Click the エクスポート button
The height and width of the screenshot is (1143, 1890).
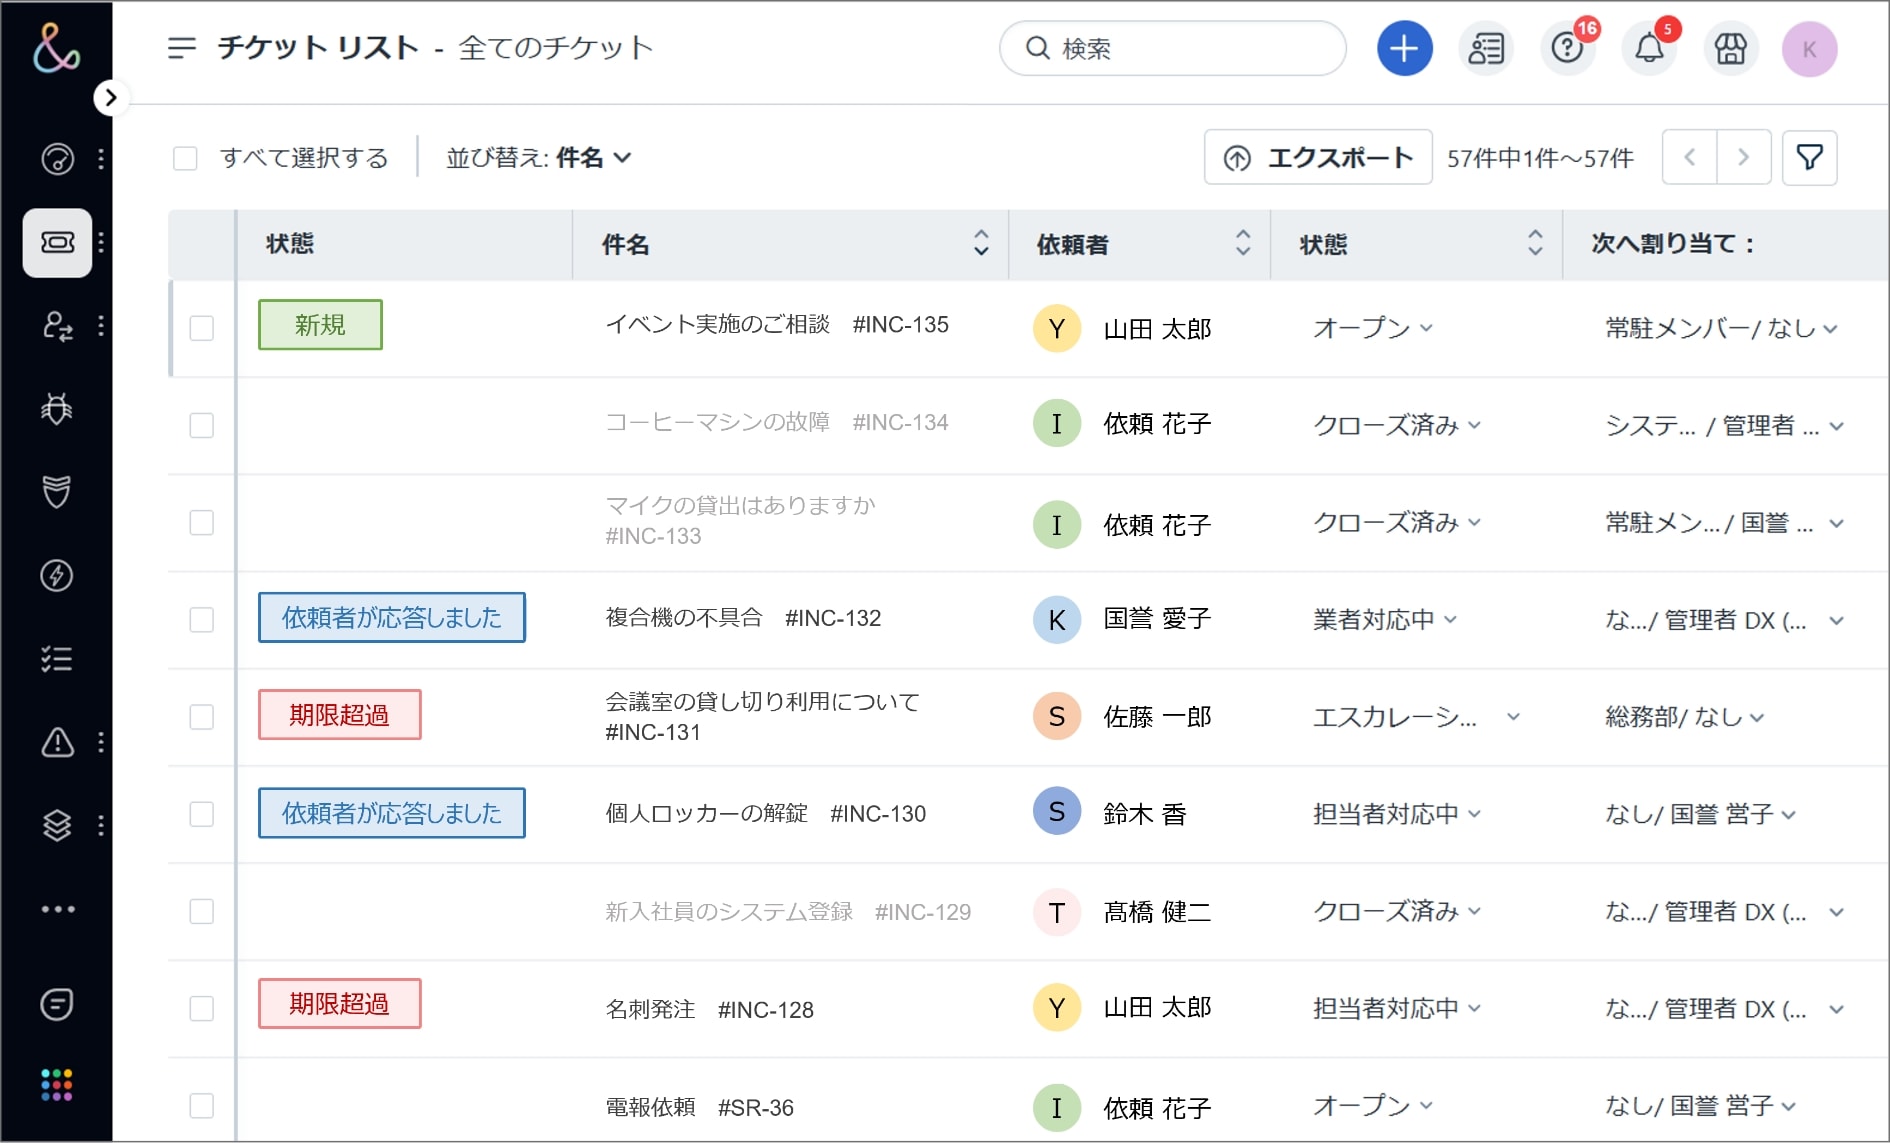coord(1318,158)
